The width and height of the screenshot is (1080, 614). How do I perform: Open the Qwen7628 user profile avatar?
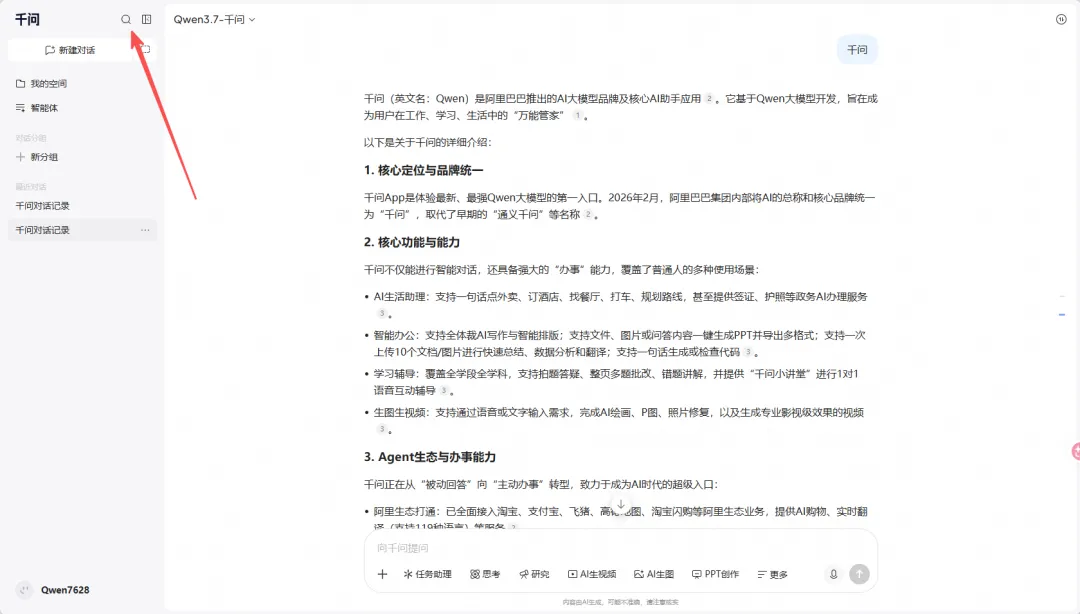(x=24, y=590)
